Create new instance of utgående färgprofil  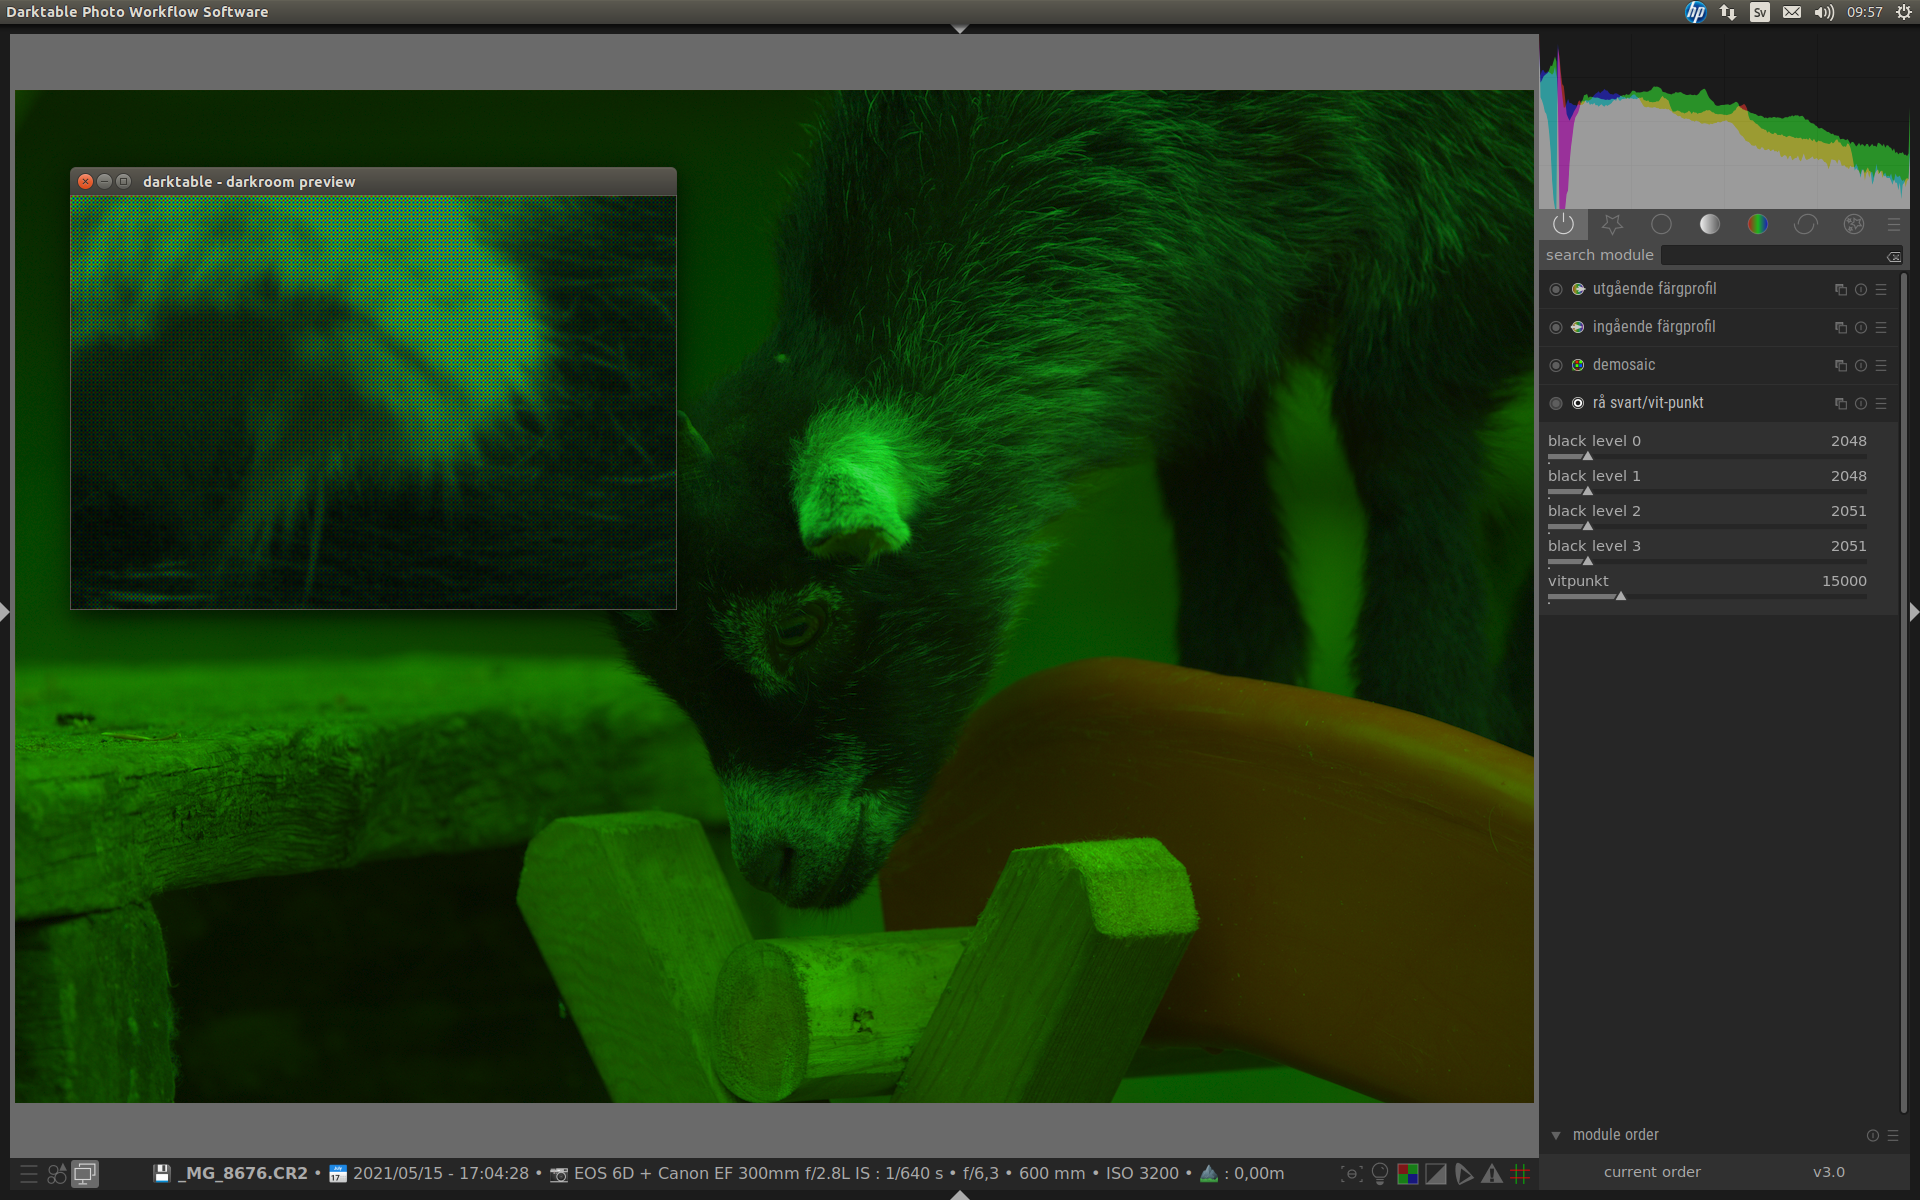[1841, 290]
